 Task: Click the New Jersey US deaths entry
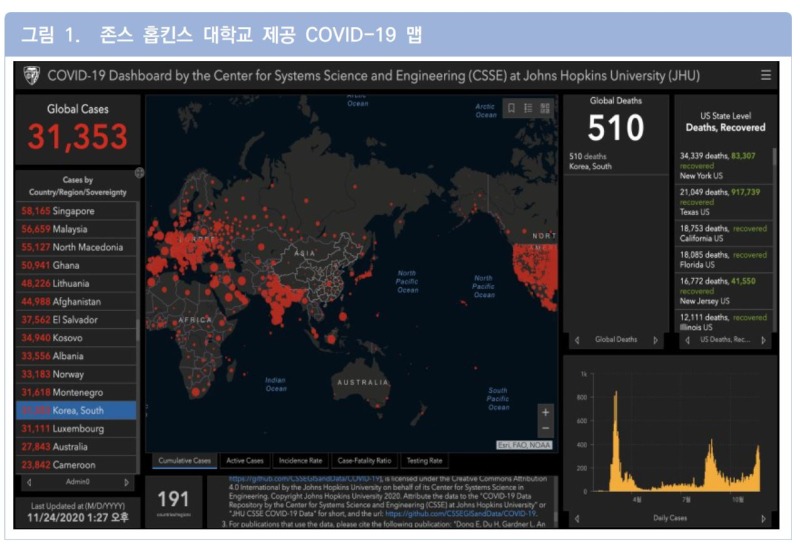pyautogui.click(x=724, y=291)
